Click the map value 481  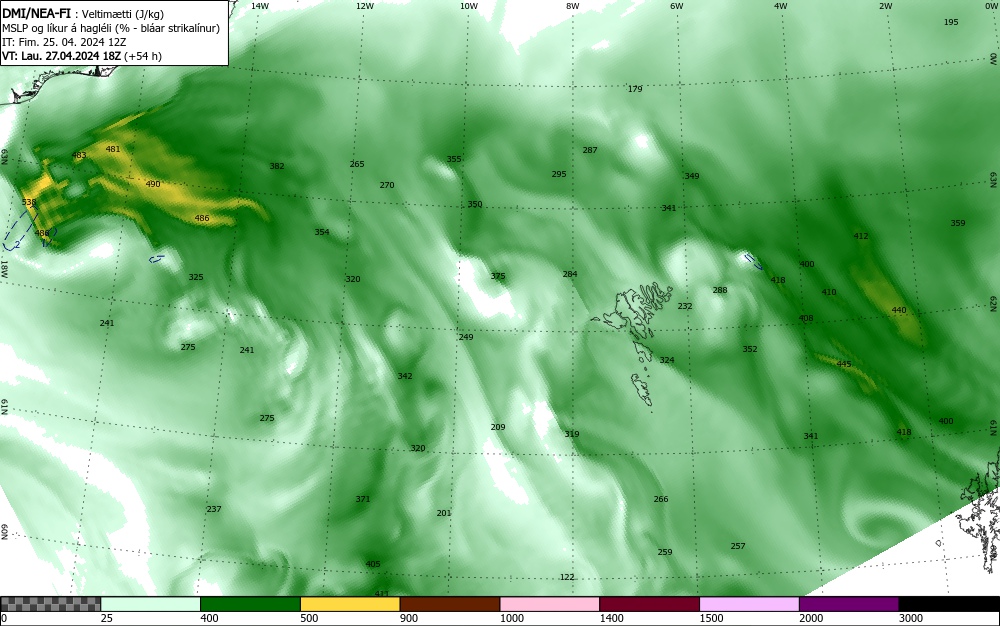coord(113,149)
